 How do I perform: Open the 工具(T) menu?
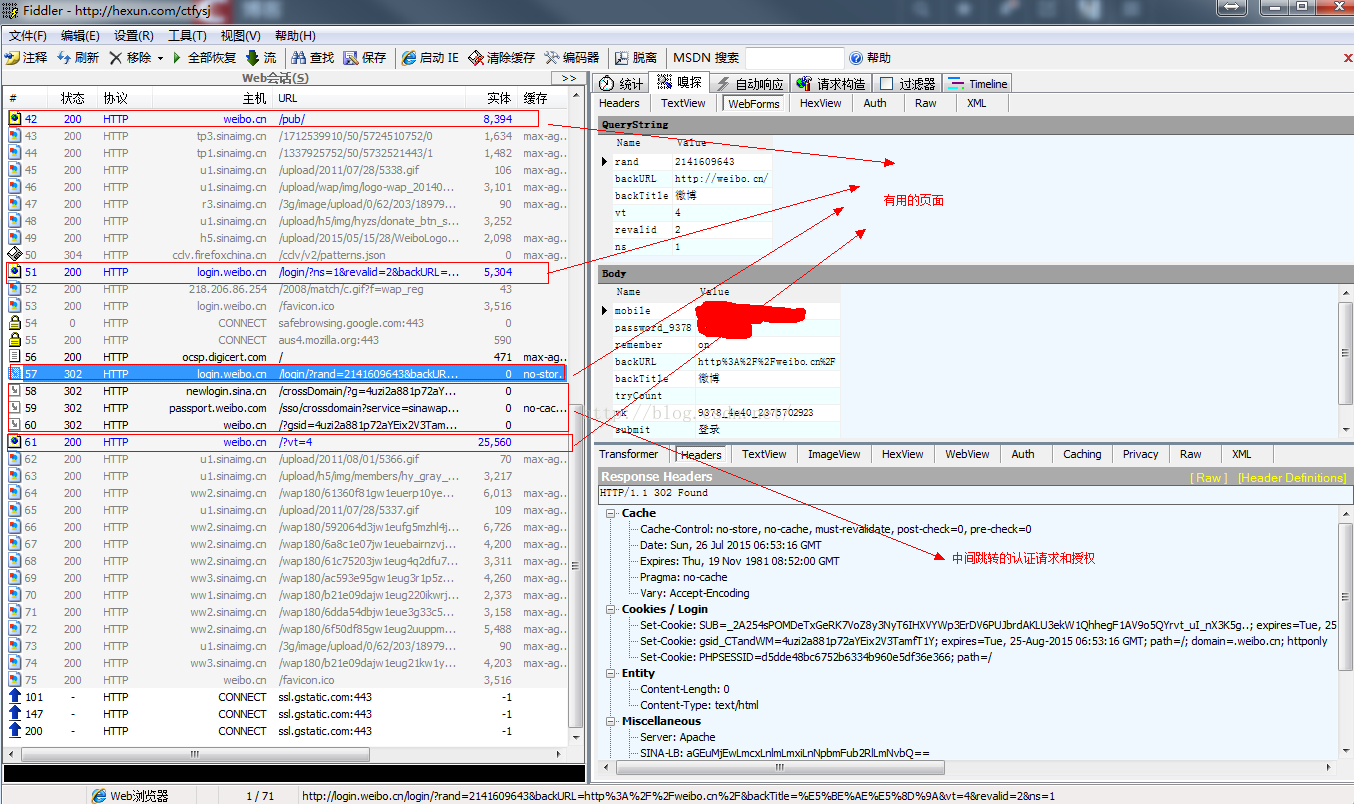(187, 35)
